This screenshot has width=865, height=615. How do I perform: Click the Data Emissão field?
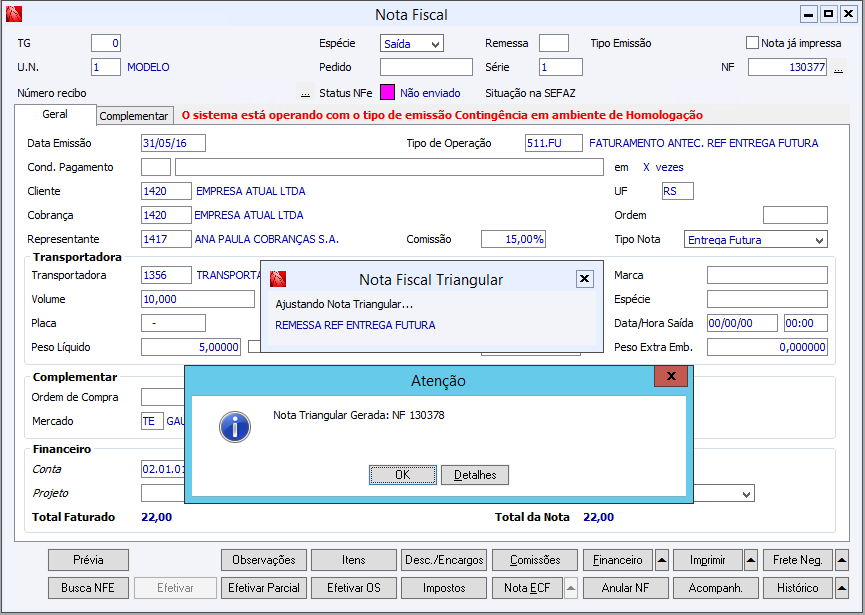click(173, 143)
